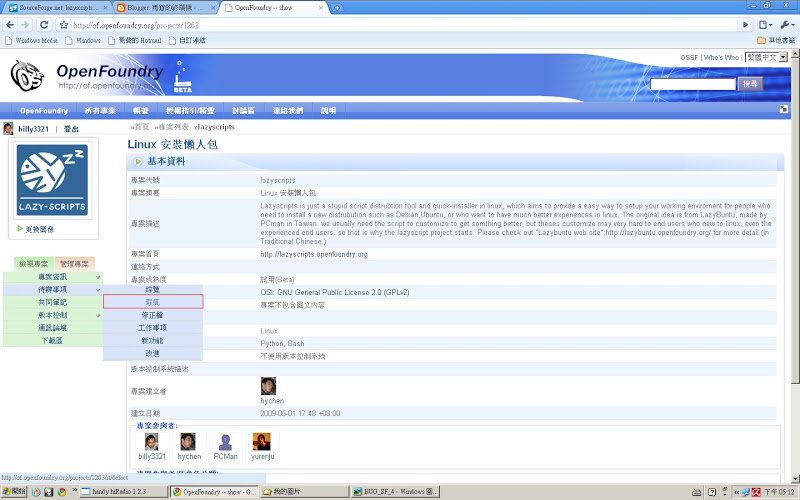Choose 新功能 from the submenu

click(x=153, y=340)
